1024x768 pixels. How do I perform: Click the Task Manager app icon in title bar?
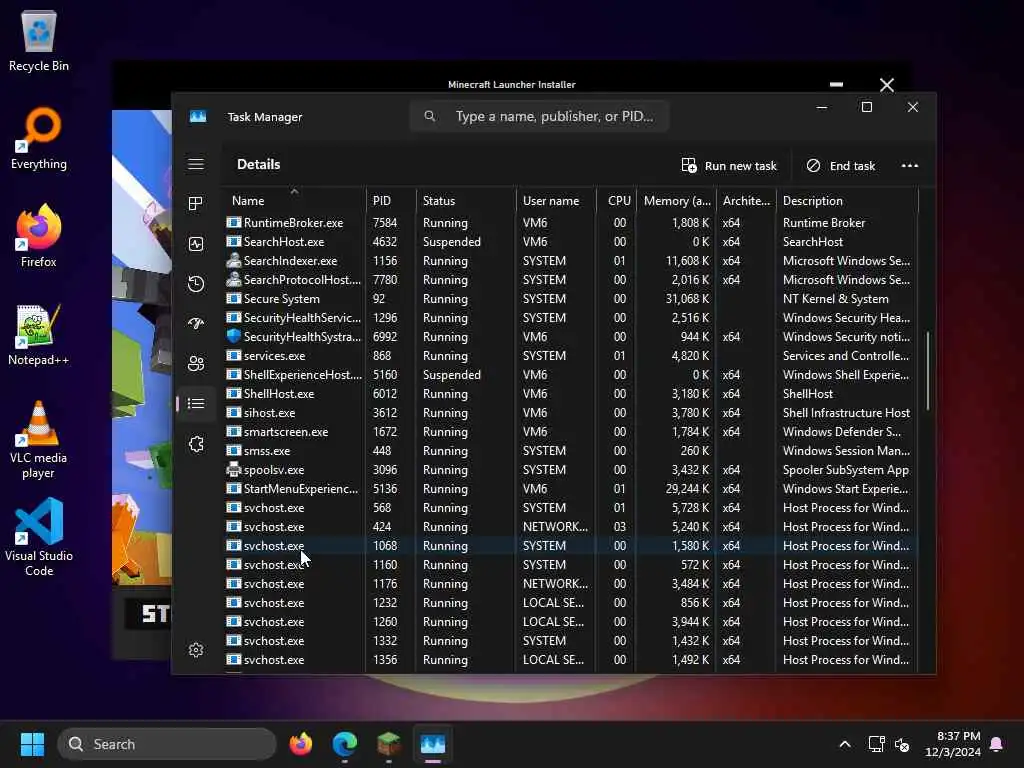(x=198, y=116)
